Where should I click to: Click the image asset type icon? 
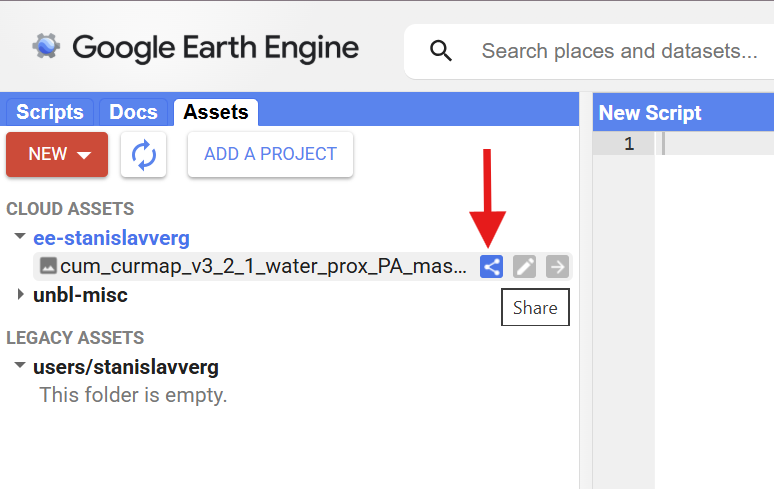tap(48, 266)
